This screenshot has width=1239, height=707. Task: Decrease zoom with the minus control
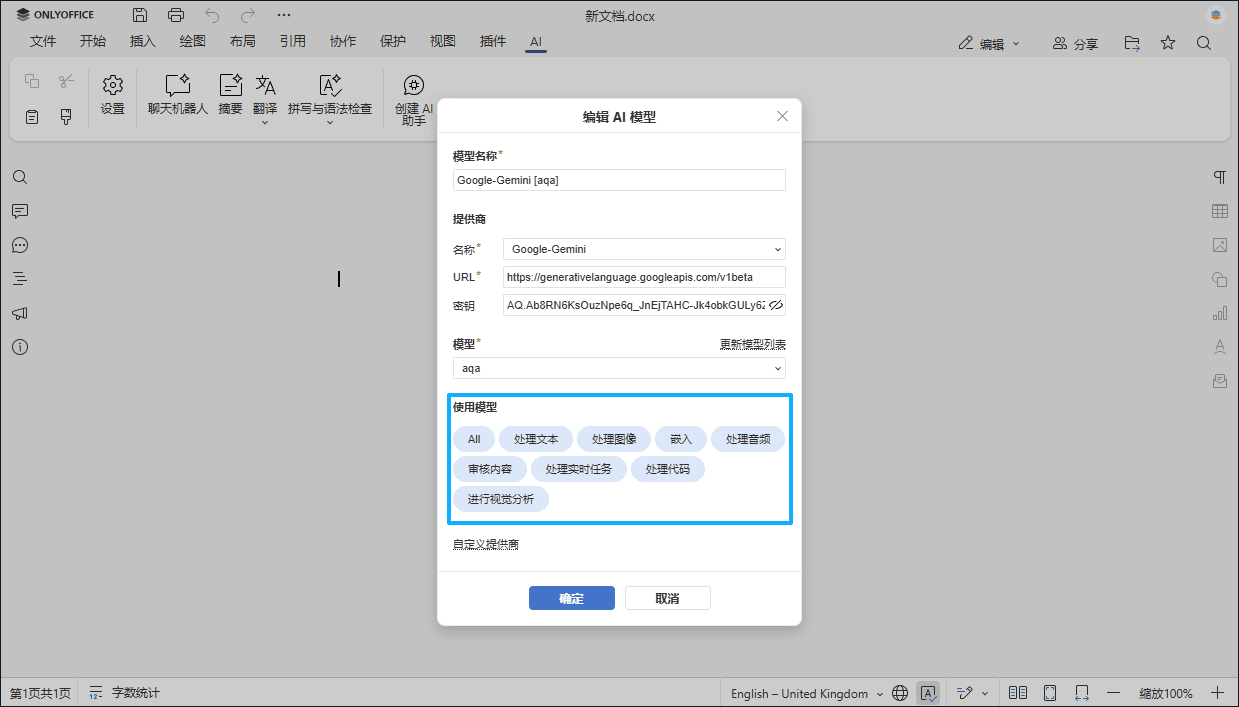tap(1114, 692)
